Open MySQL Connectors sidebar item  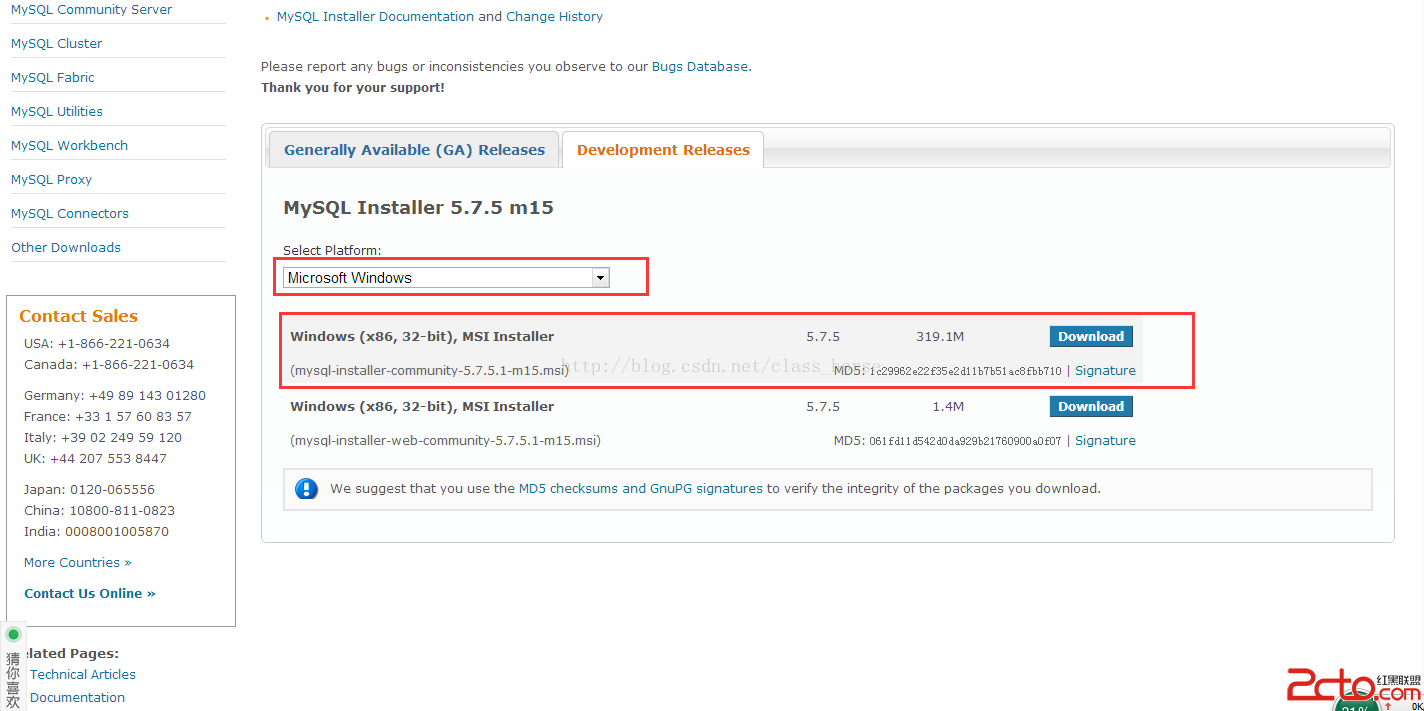tap(70, 214)
